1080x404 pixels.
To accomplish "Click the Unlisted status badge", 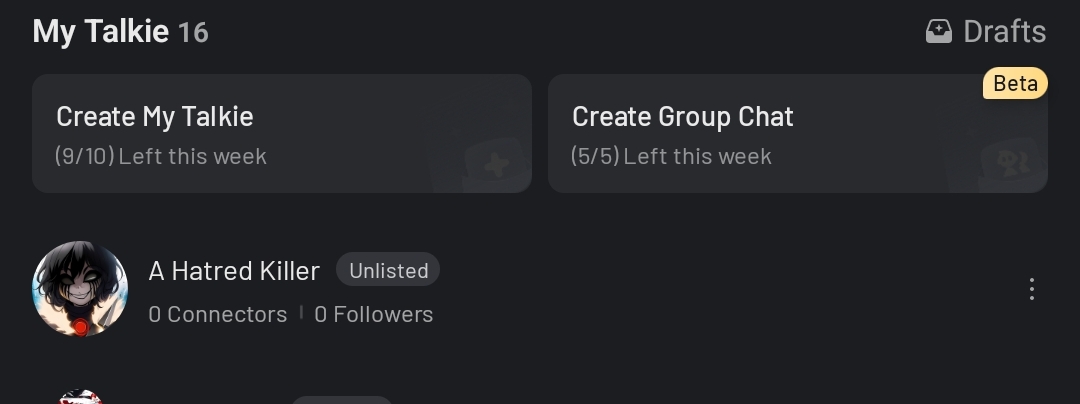I will pos(388,270).
